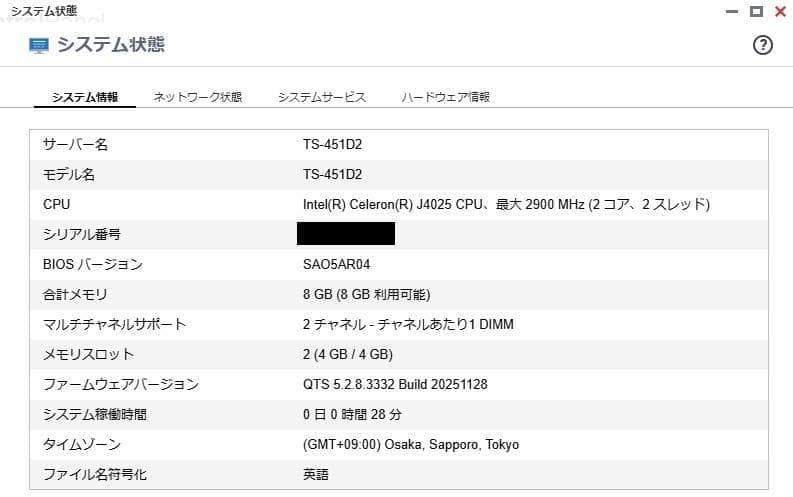This screenshot has width=793, height=497.
Task: Select the Intel Celeron J4025 CPU text
Action: (506, 205)
